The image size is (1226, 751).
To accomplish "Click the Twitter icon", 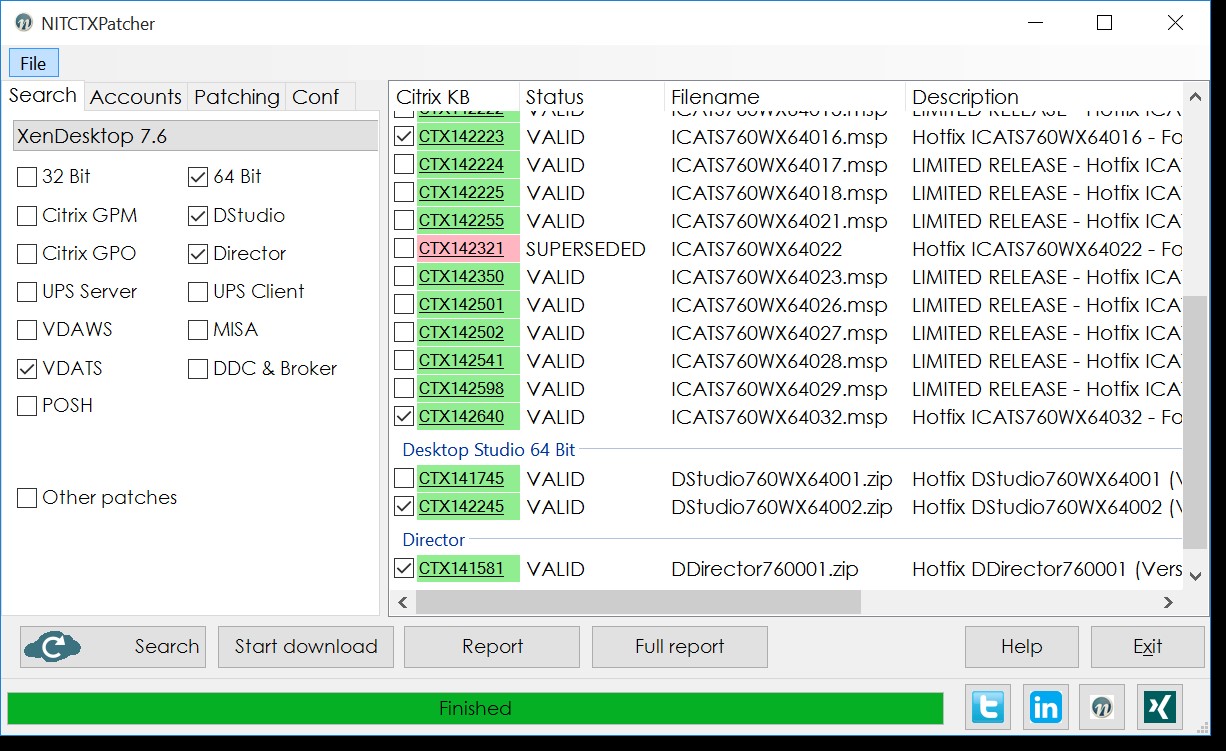I will pyautogui.click(x=988, y=707).
